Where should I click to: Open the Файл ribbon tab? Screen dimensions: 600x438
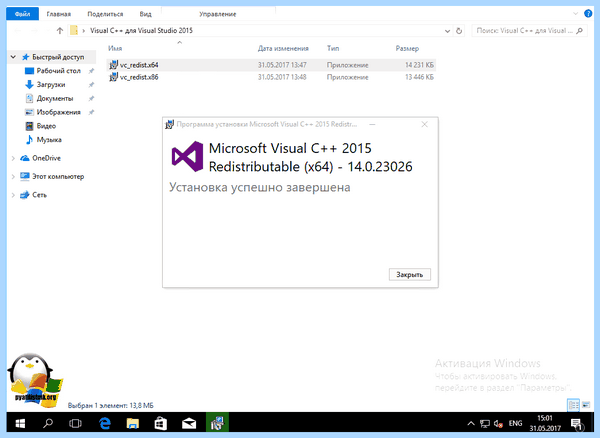click(23, 14)
